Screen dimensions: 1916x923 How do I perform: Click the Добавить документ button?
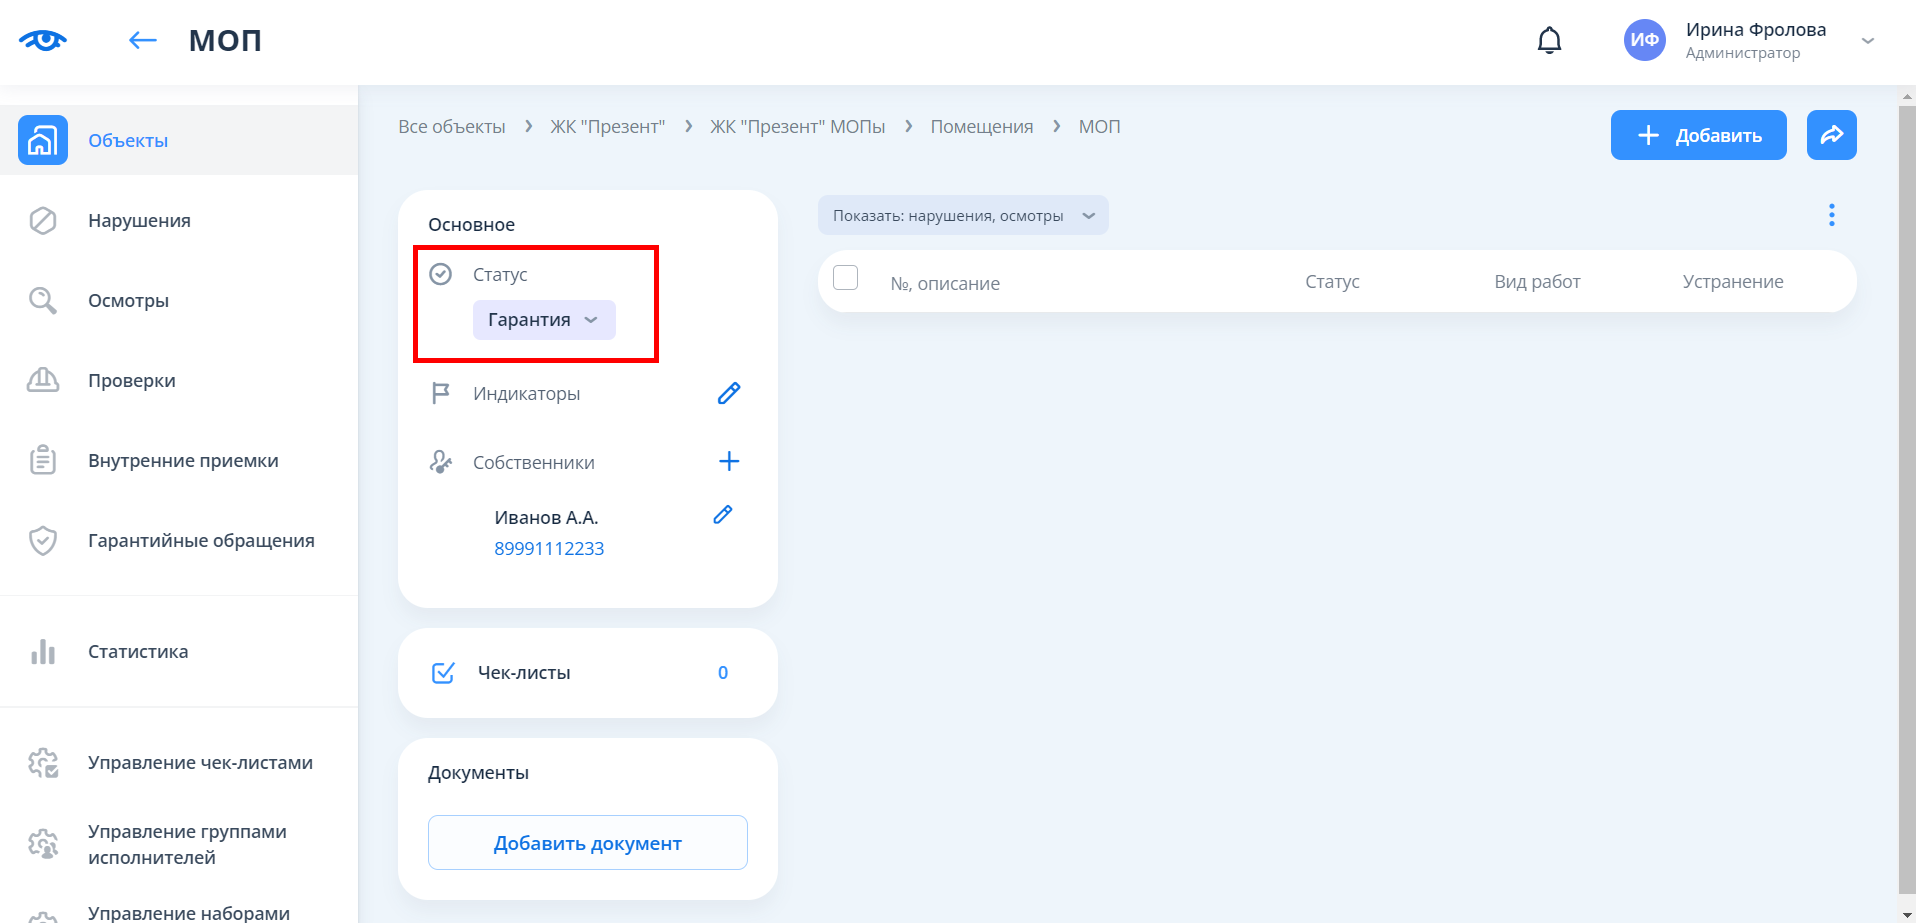pos(587,843)
